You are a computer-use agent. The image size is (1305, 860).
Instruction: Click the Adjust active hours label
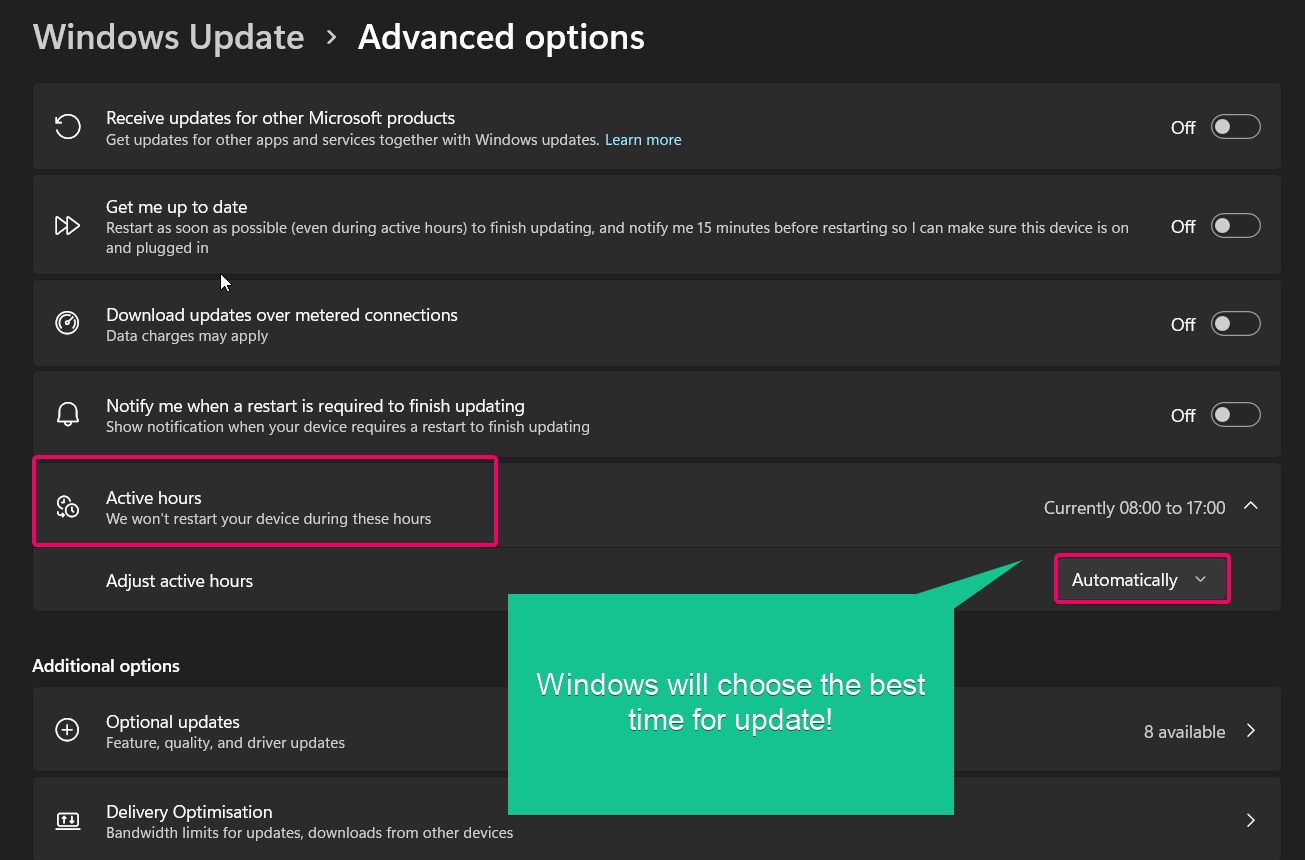pyautogui.click(x=179, y=581)
